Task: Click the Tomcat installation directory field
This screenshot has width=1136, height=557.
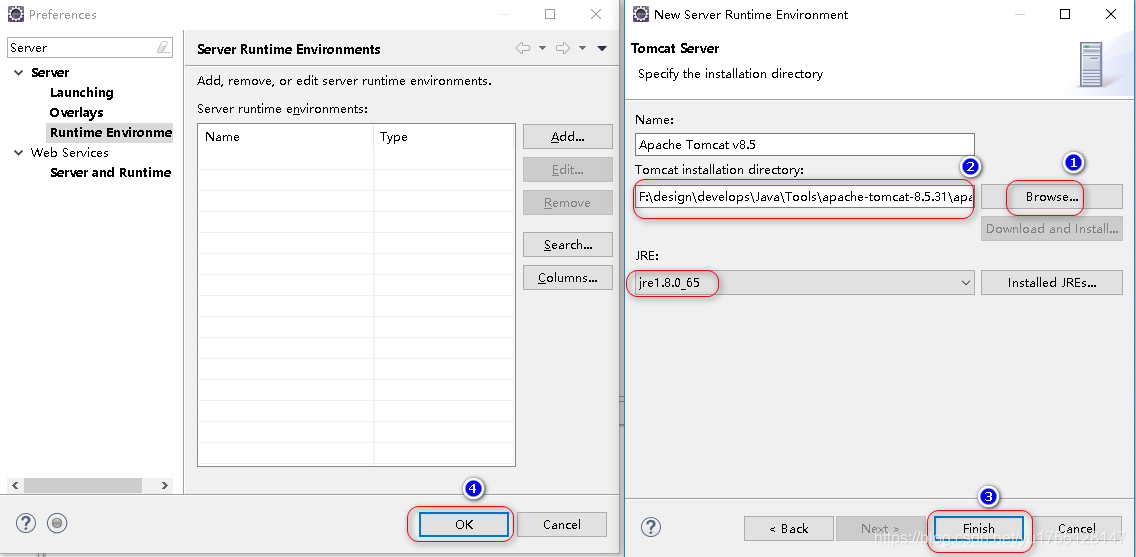Action: pyautogui.click(x=804, y=197)
